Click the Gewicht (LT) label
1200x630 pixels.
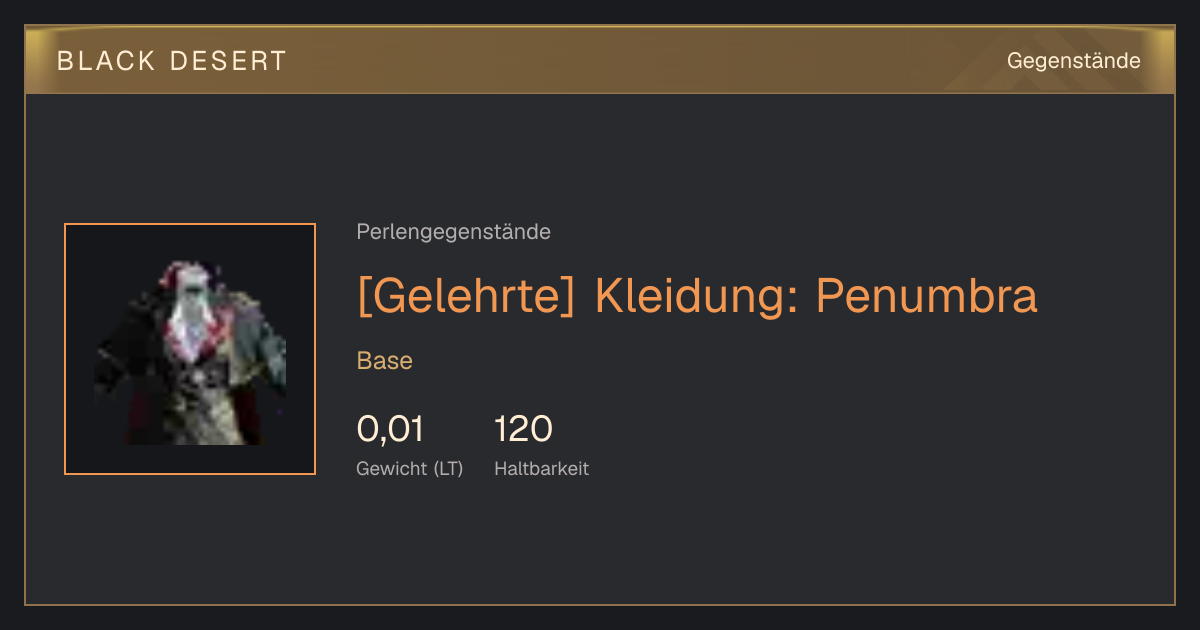click(x=409, y=468)
